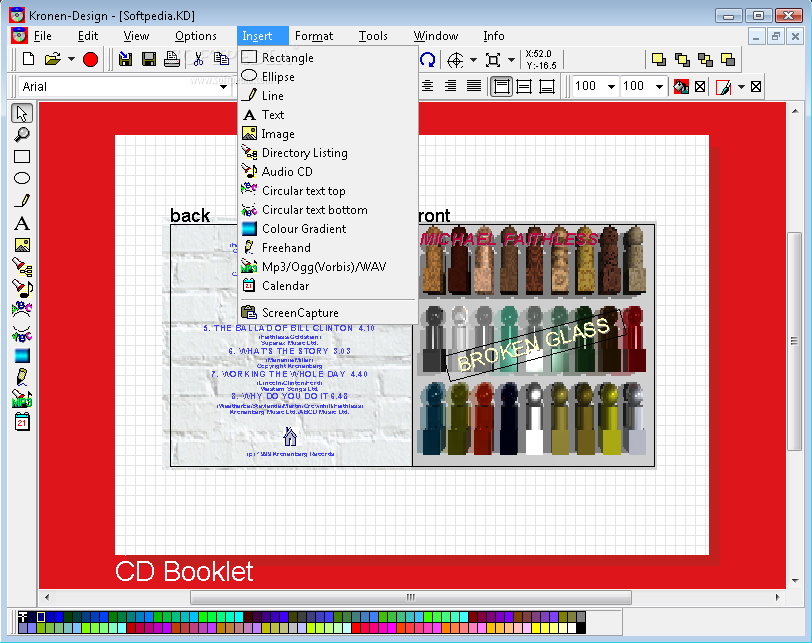Click the horizontal scrollbar thumb
812x643 pixels.
411,597
